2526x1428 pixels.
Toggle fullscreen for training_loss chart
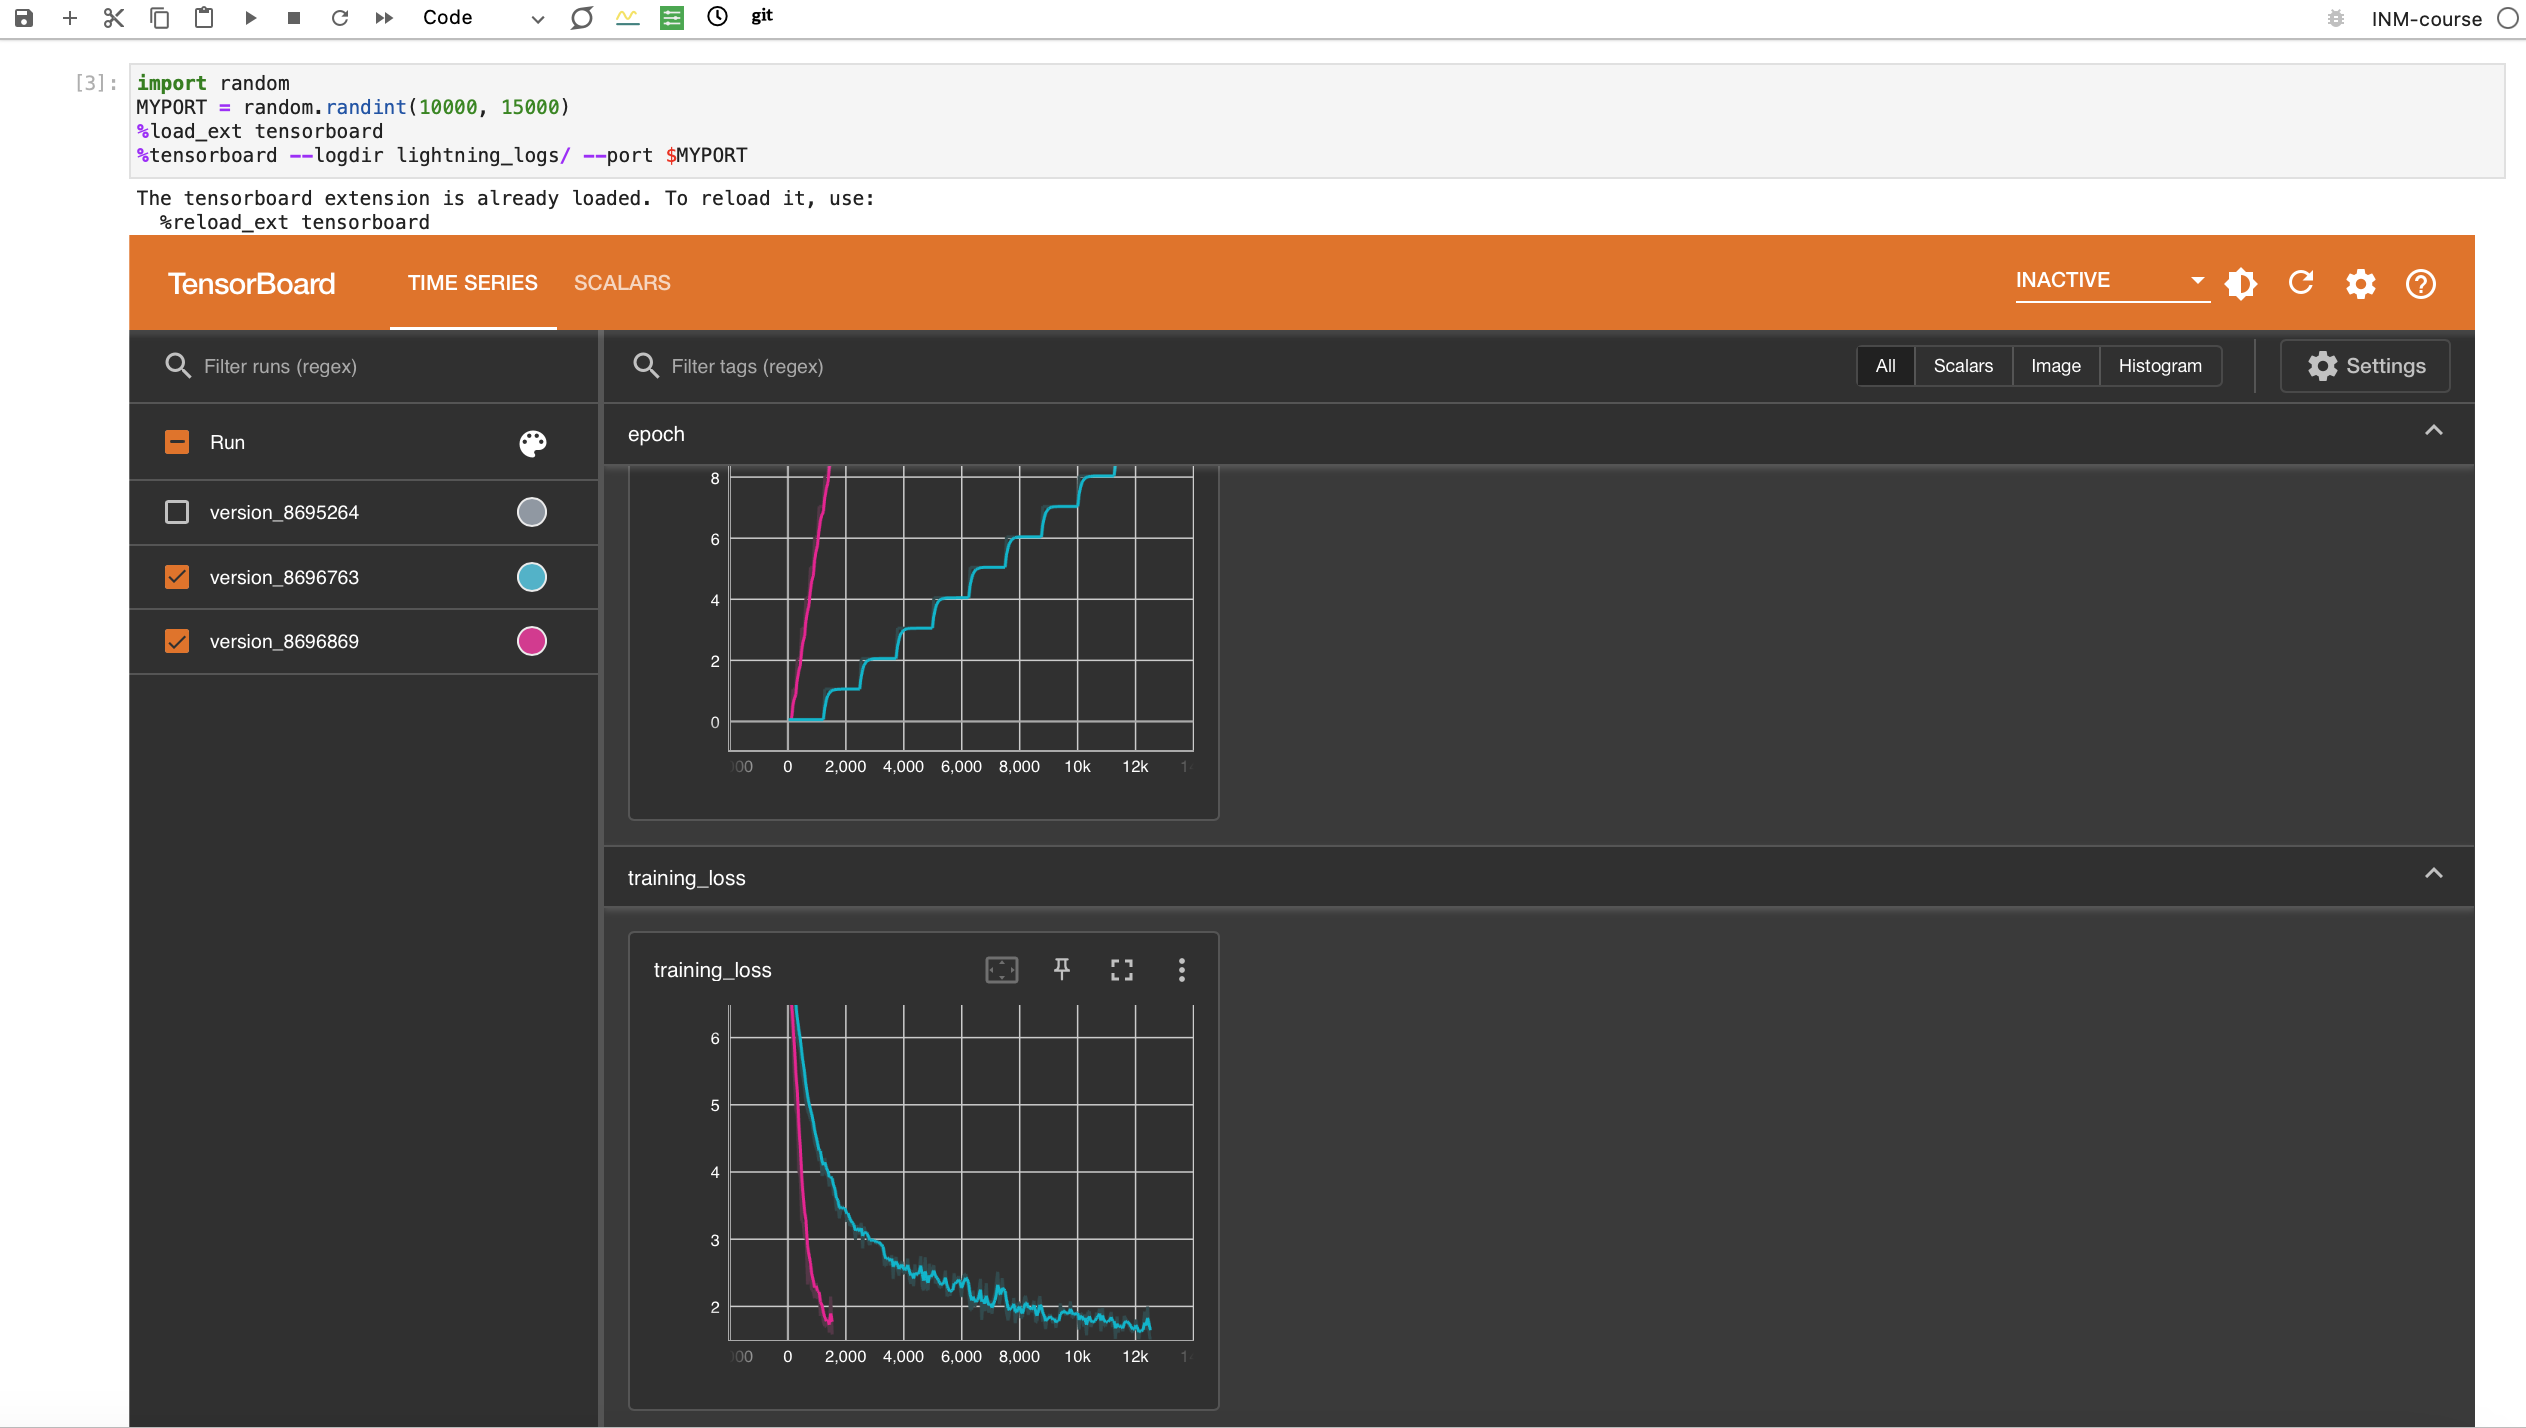(1122, 969)
